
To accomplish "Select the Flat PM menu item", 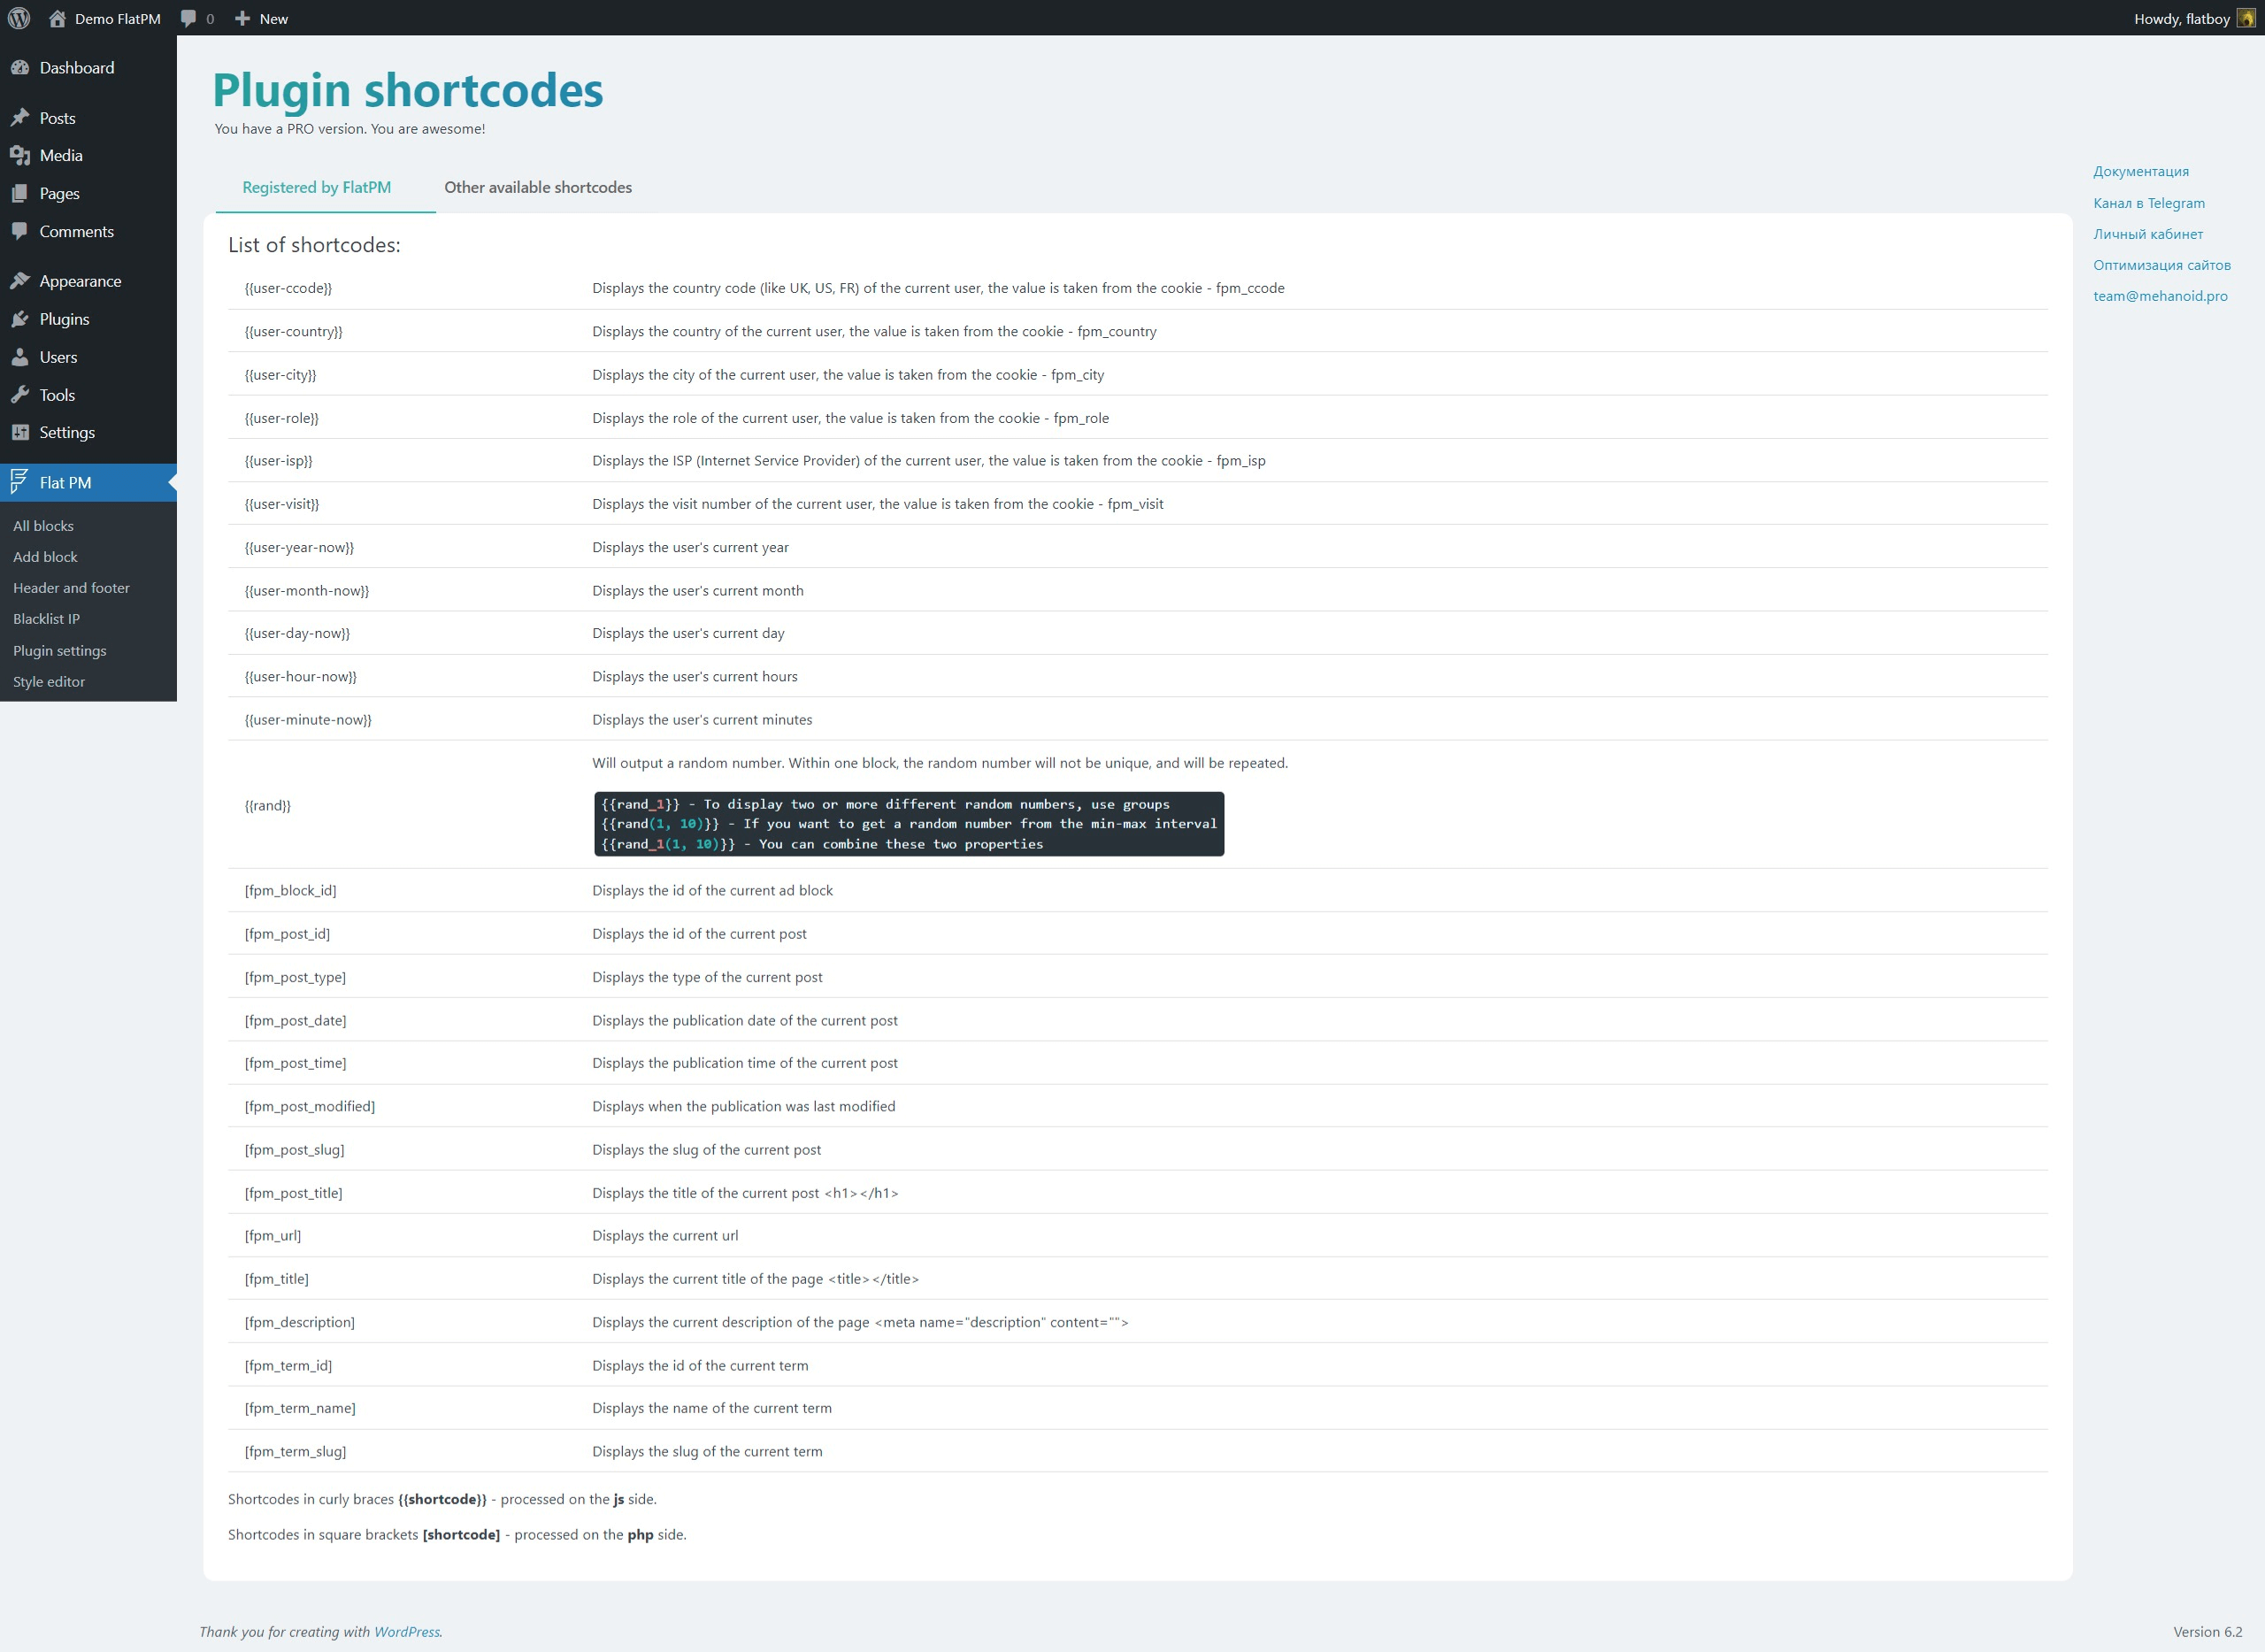I will [88, 482].
